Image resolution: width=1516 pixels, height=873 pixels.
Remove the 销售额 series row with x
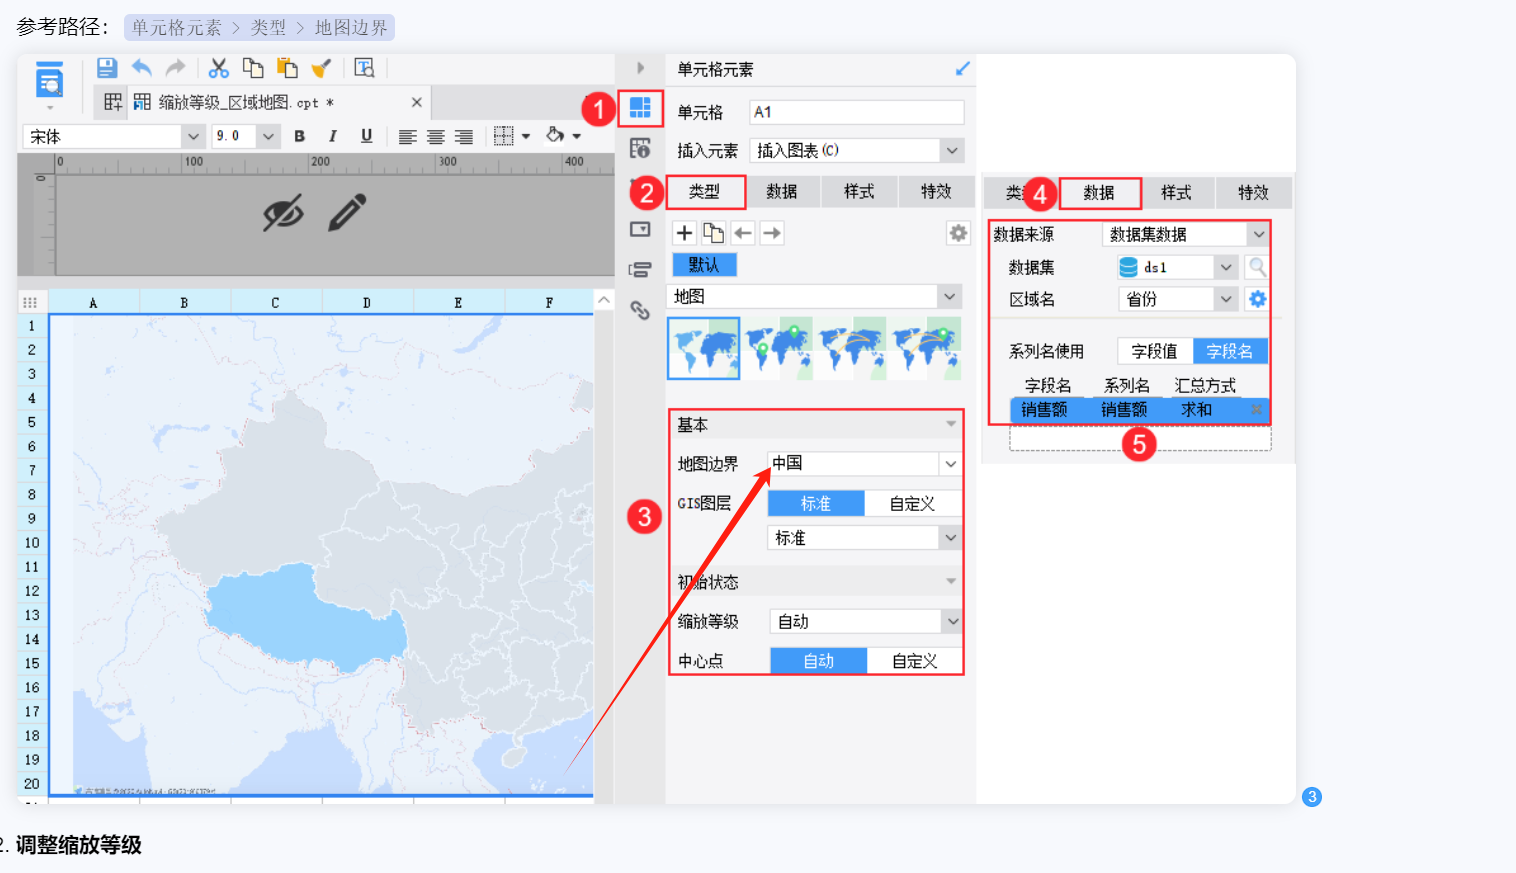pos(1256,409)
